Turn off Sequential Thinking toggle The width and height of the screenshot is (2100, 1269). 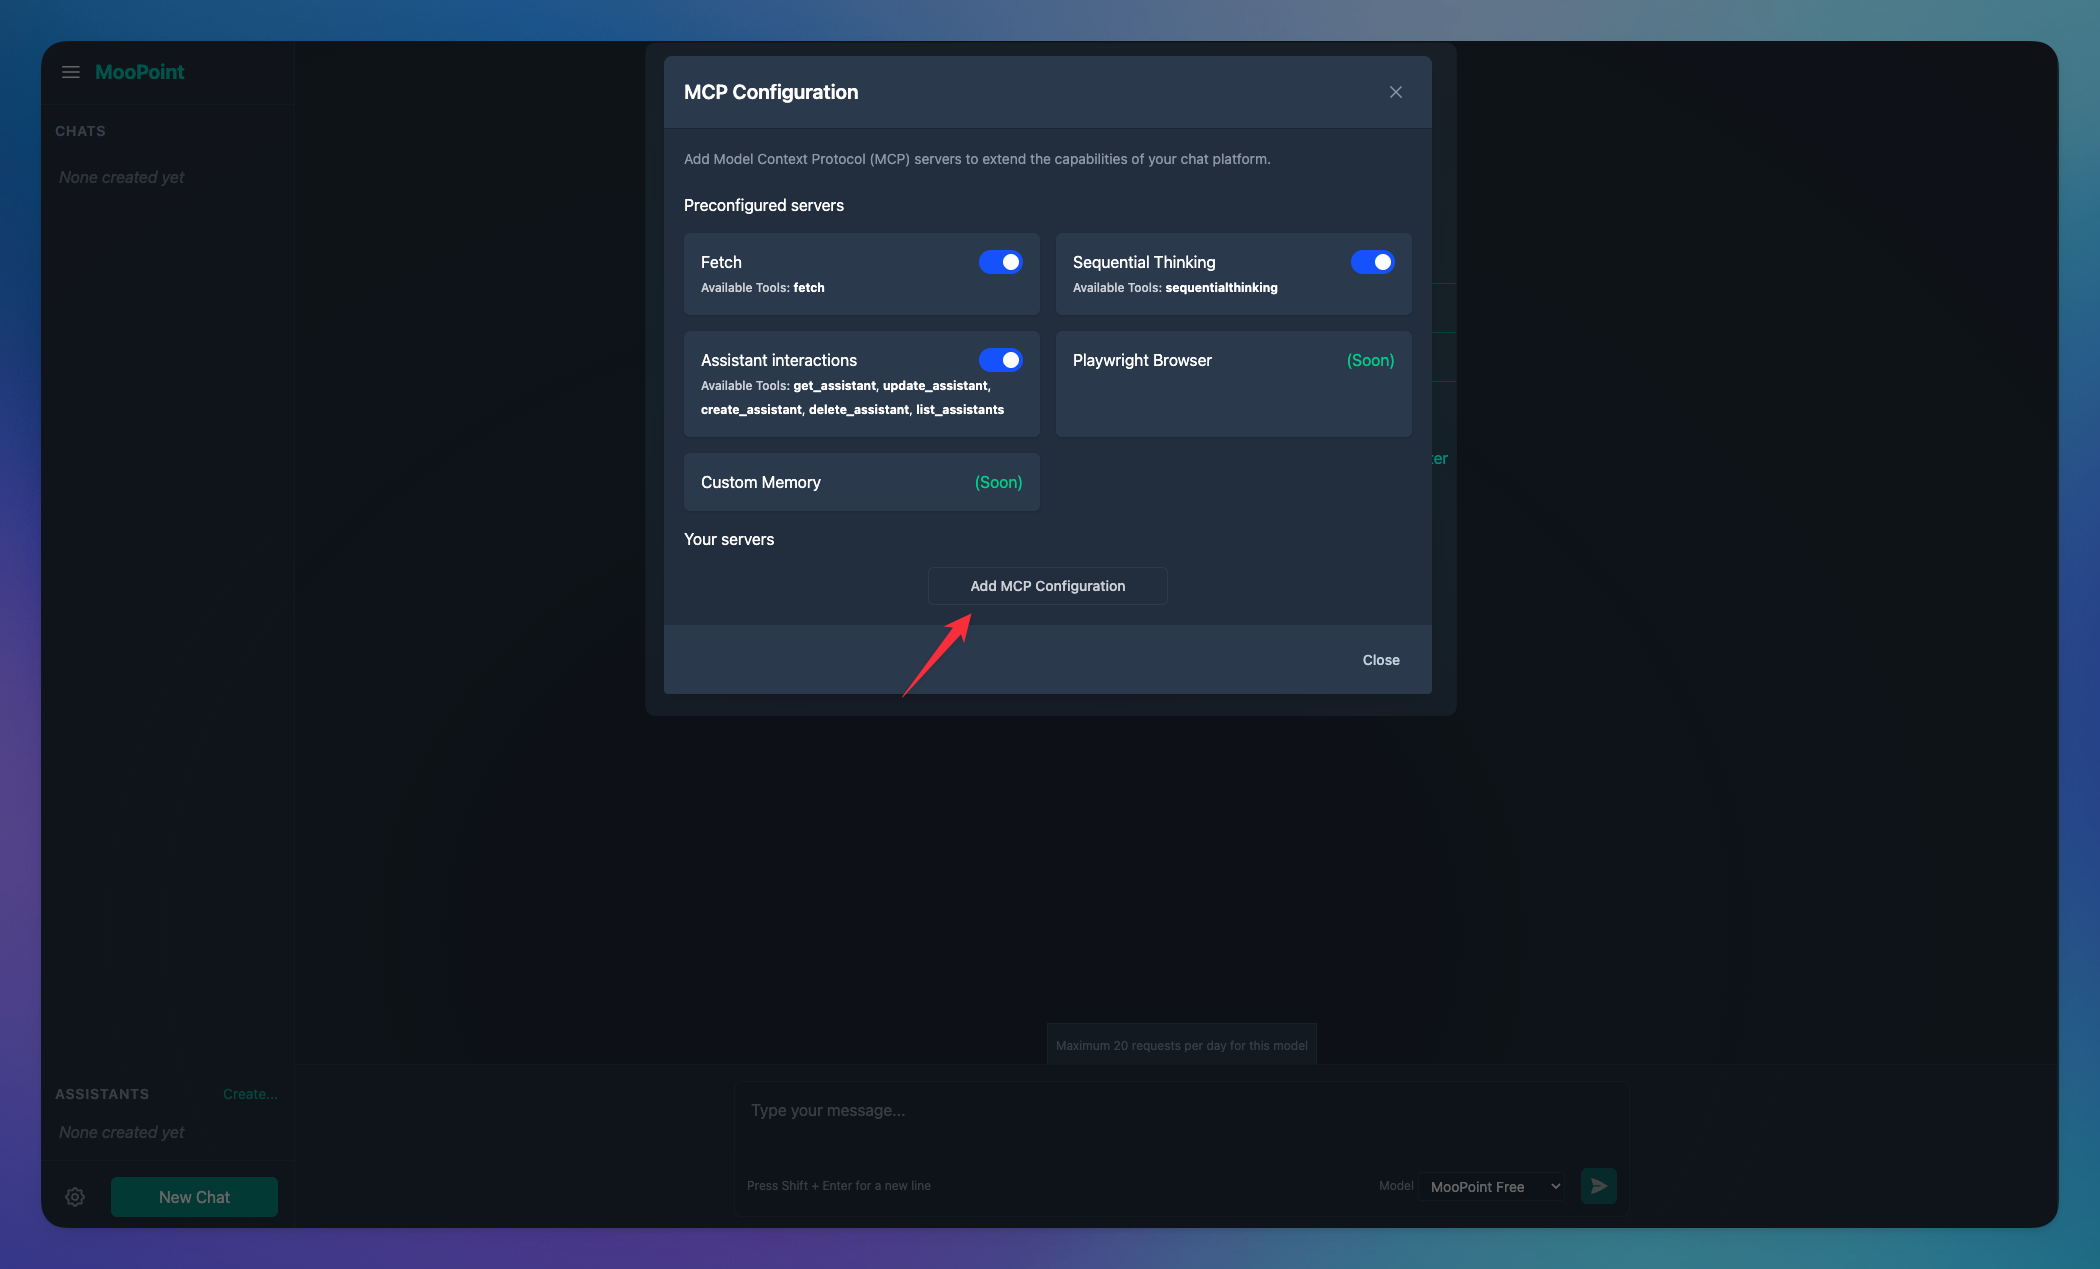1372,262
